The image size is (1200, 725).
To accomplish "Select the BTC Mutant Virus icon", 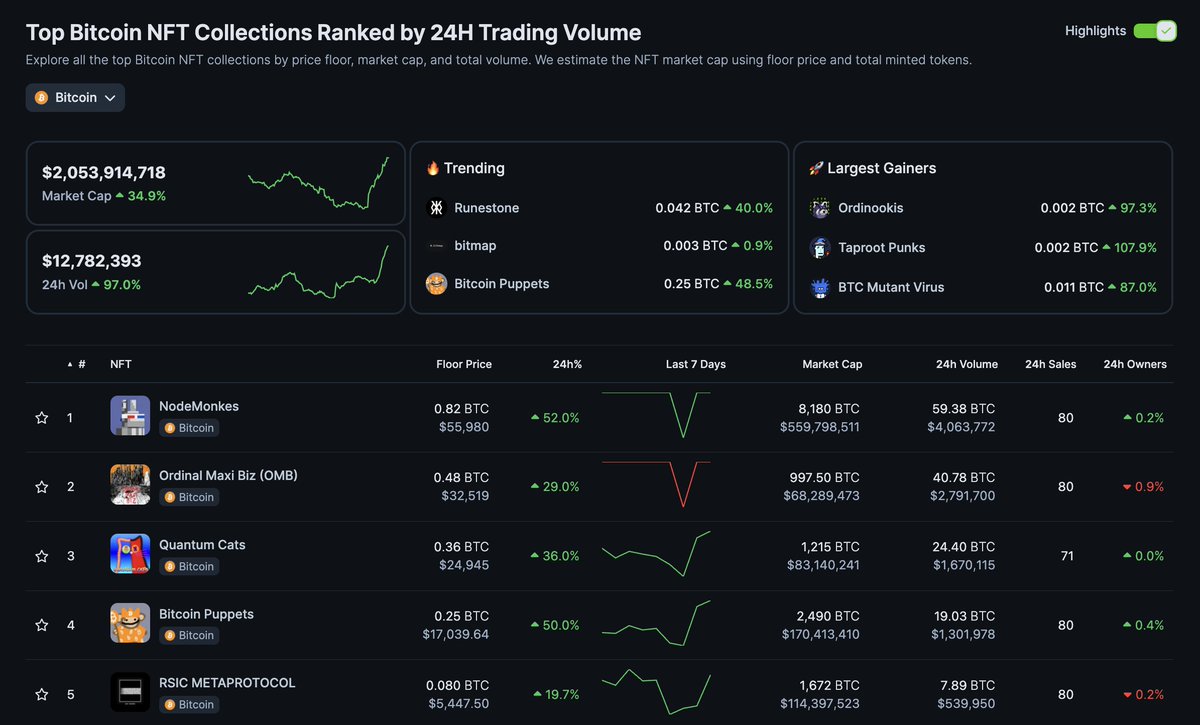I will click(x=820, y=287).
